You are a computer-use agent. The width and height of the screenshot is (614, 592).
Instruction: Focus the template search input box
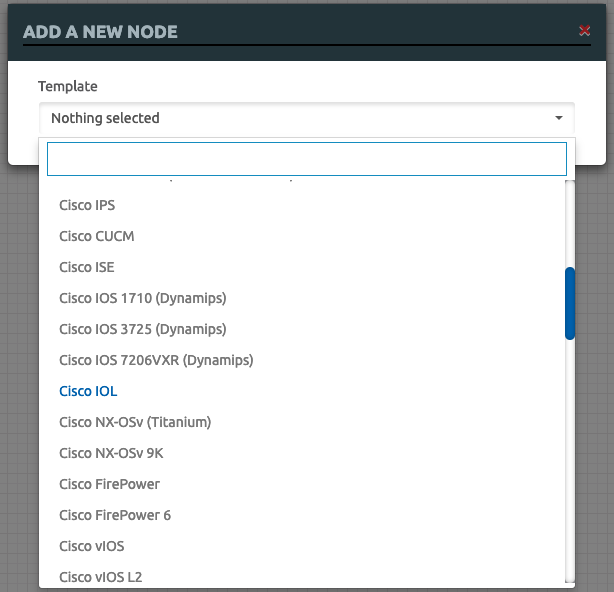pyautogui.click(x=307, y=159)
